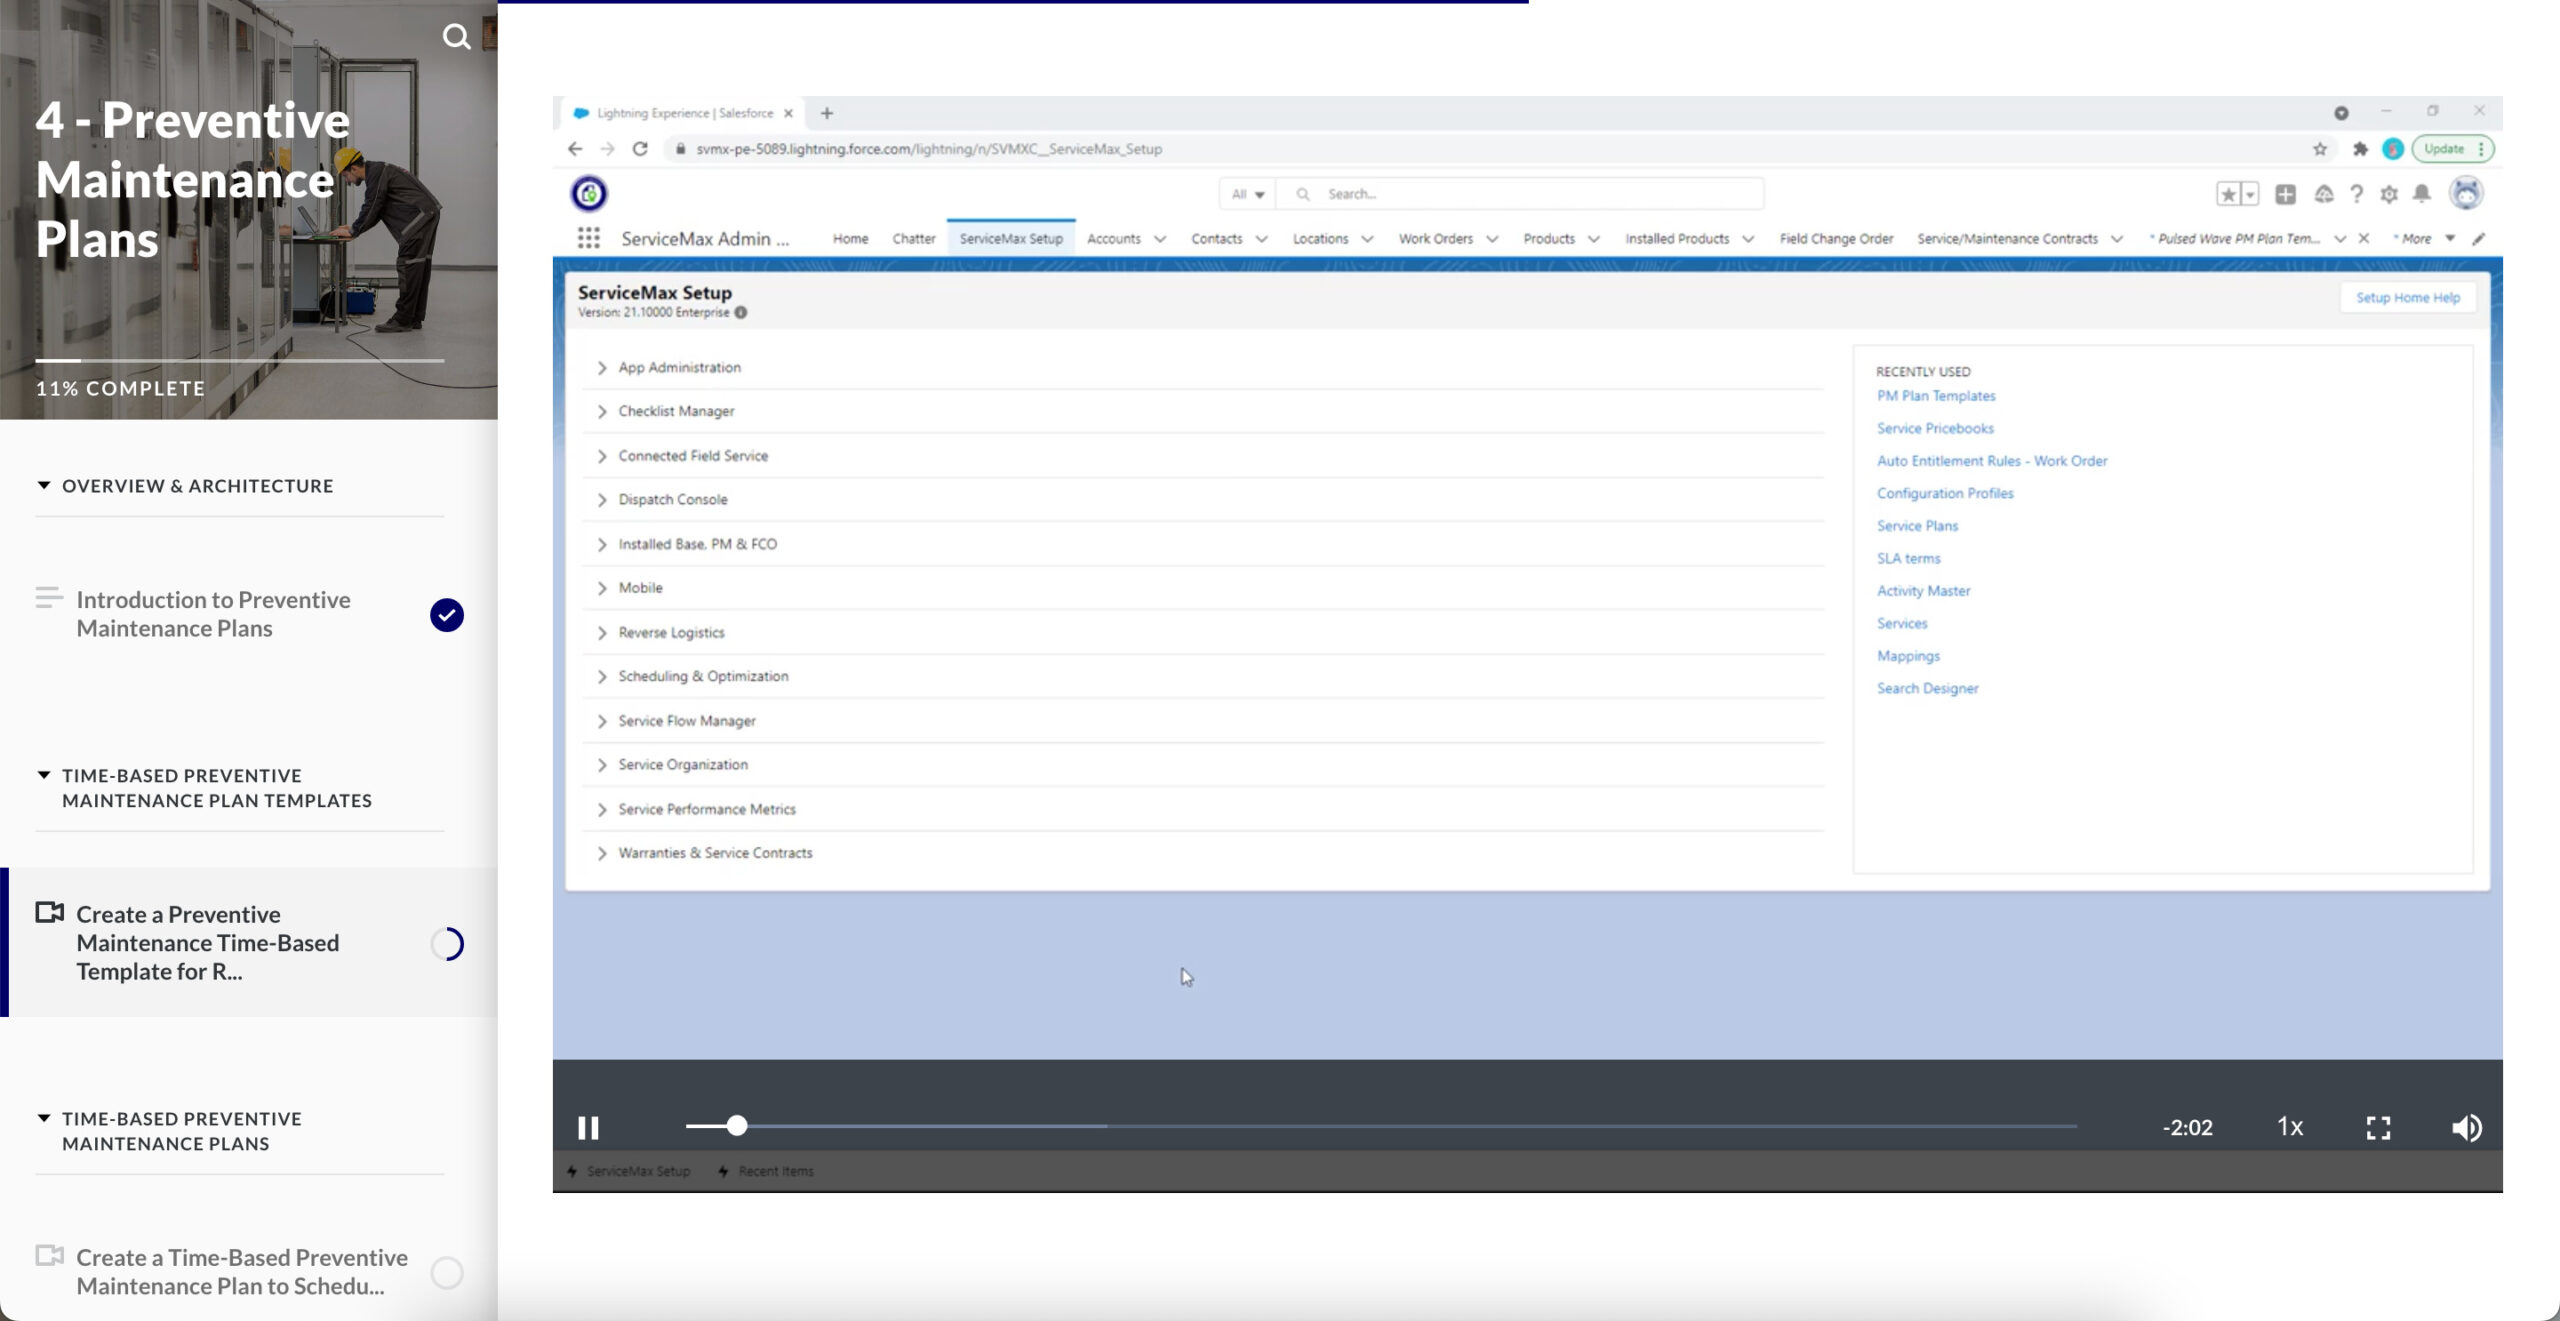The width and height of the screenshot is (2560, 1321).
Task: Change the 1x playback speed
Action: coord(2290,1127)
